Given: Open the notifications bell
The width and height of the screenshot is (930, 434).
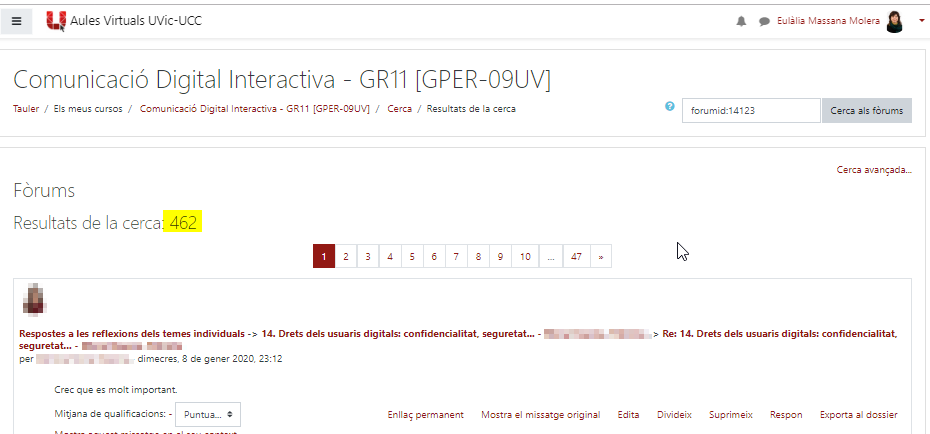Looking at the screenshot, I should click(741, 21).
